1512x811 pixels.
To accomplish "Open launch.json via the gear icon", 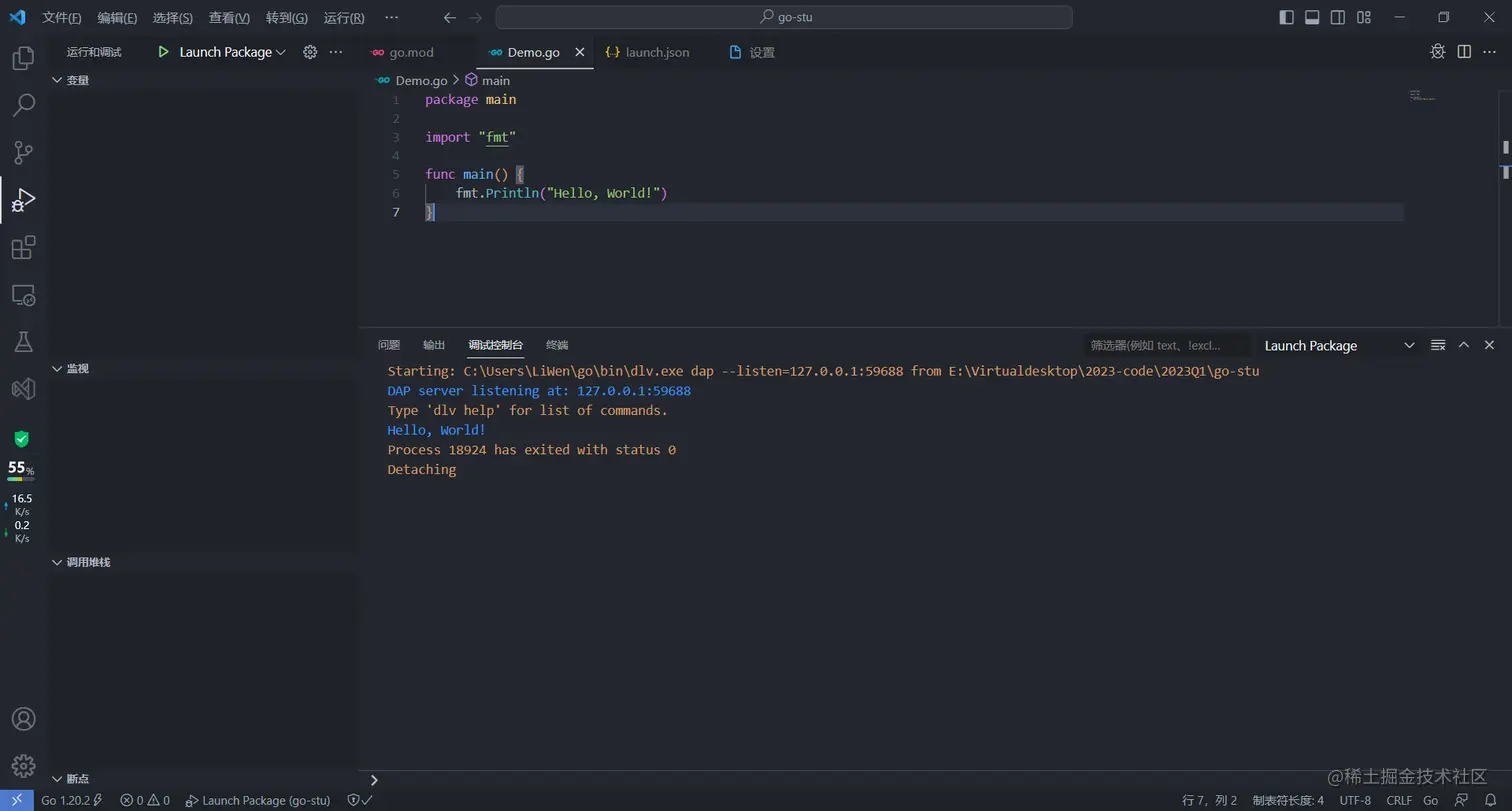I will [x=310, y=52].
